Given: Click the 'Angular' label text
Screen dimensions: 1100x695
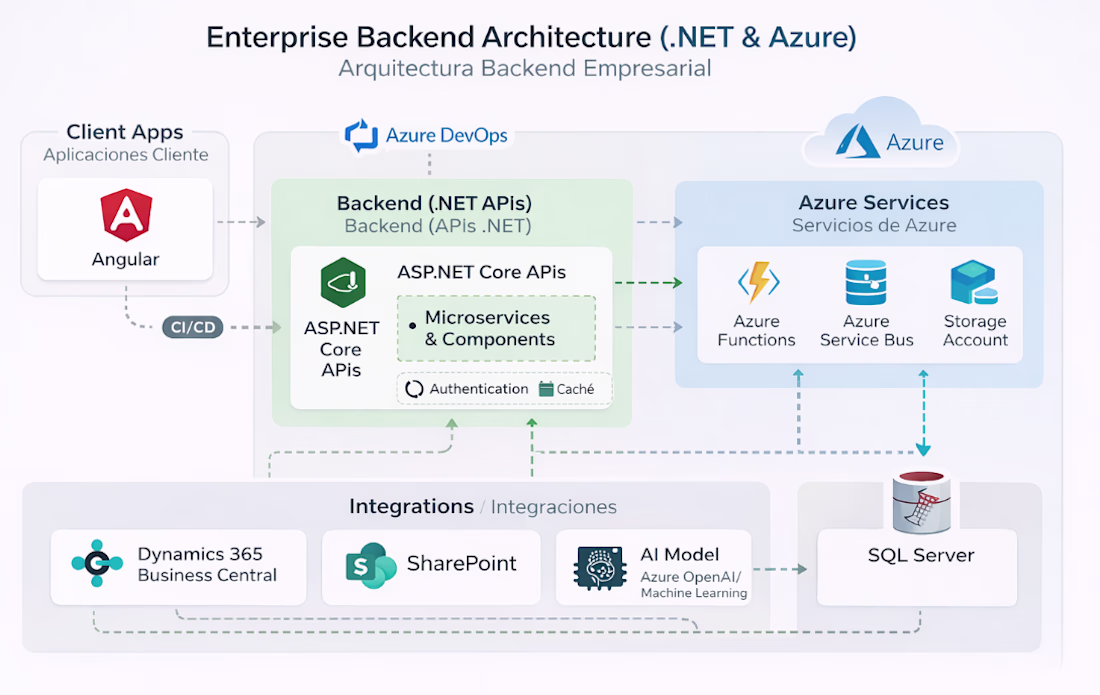Looking at the screenshot, I should tap(126, 259).
